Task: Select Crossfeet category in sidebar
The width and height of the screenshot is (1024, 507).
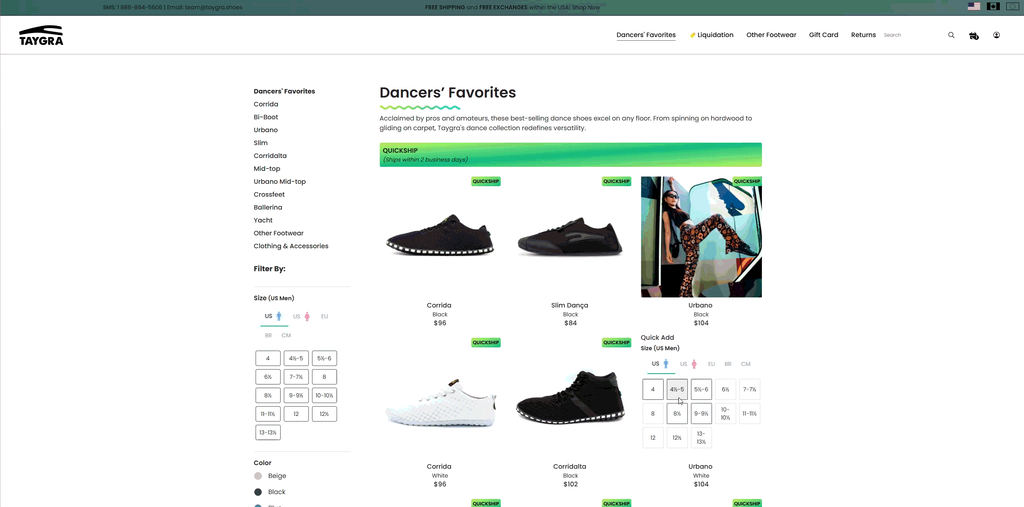Action: tap(269, 195)
